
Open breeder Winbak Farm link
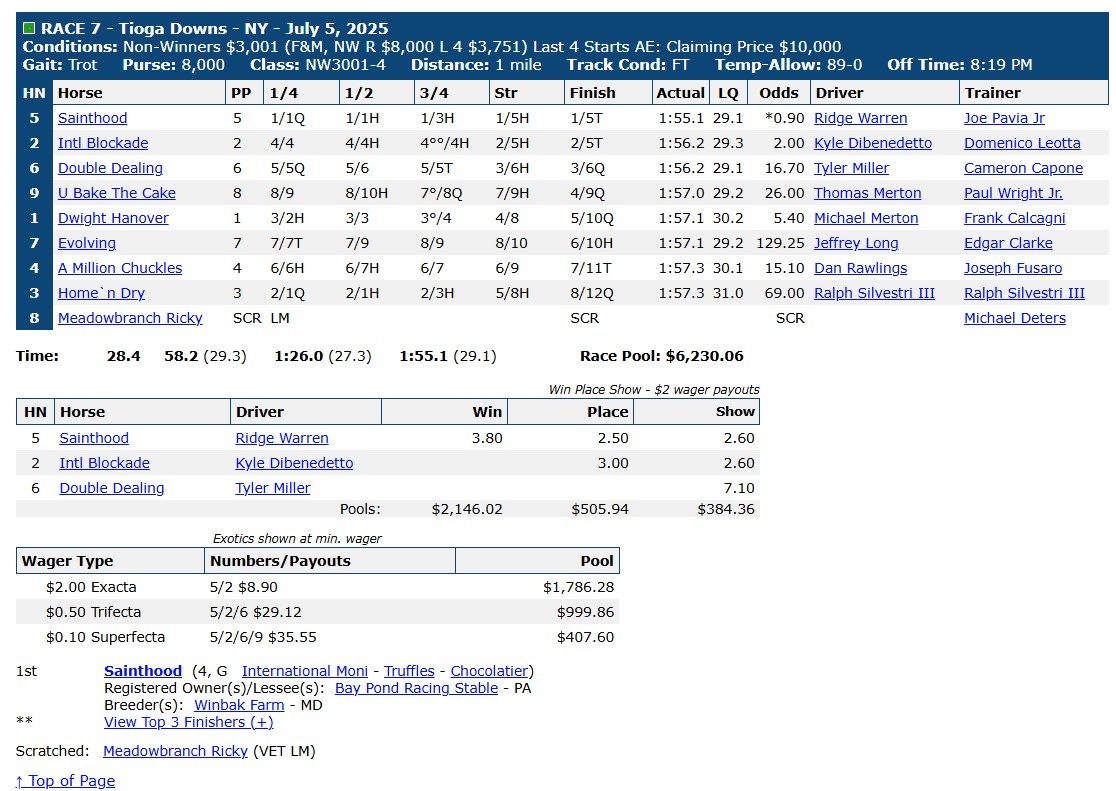[x=239, y=705]
